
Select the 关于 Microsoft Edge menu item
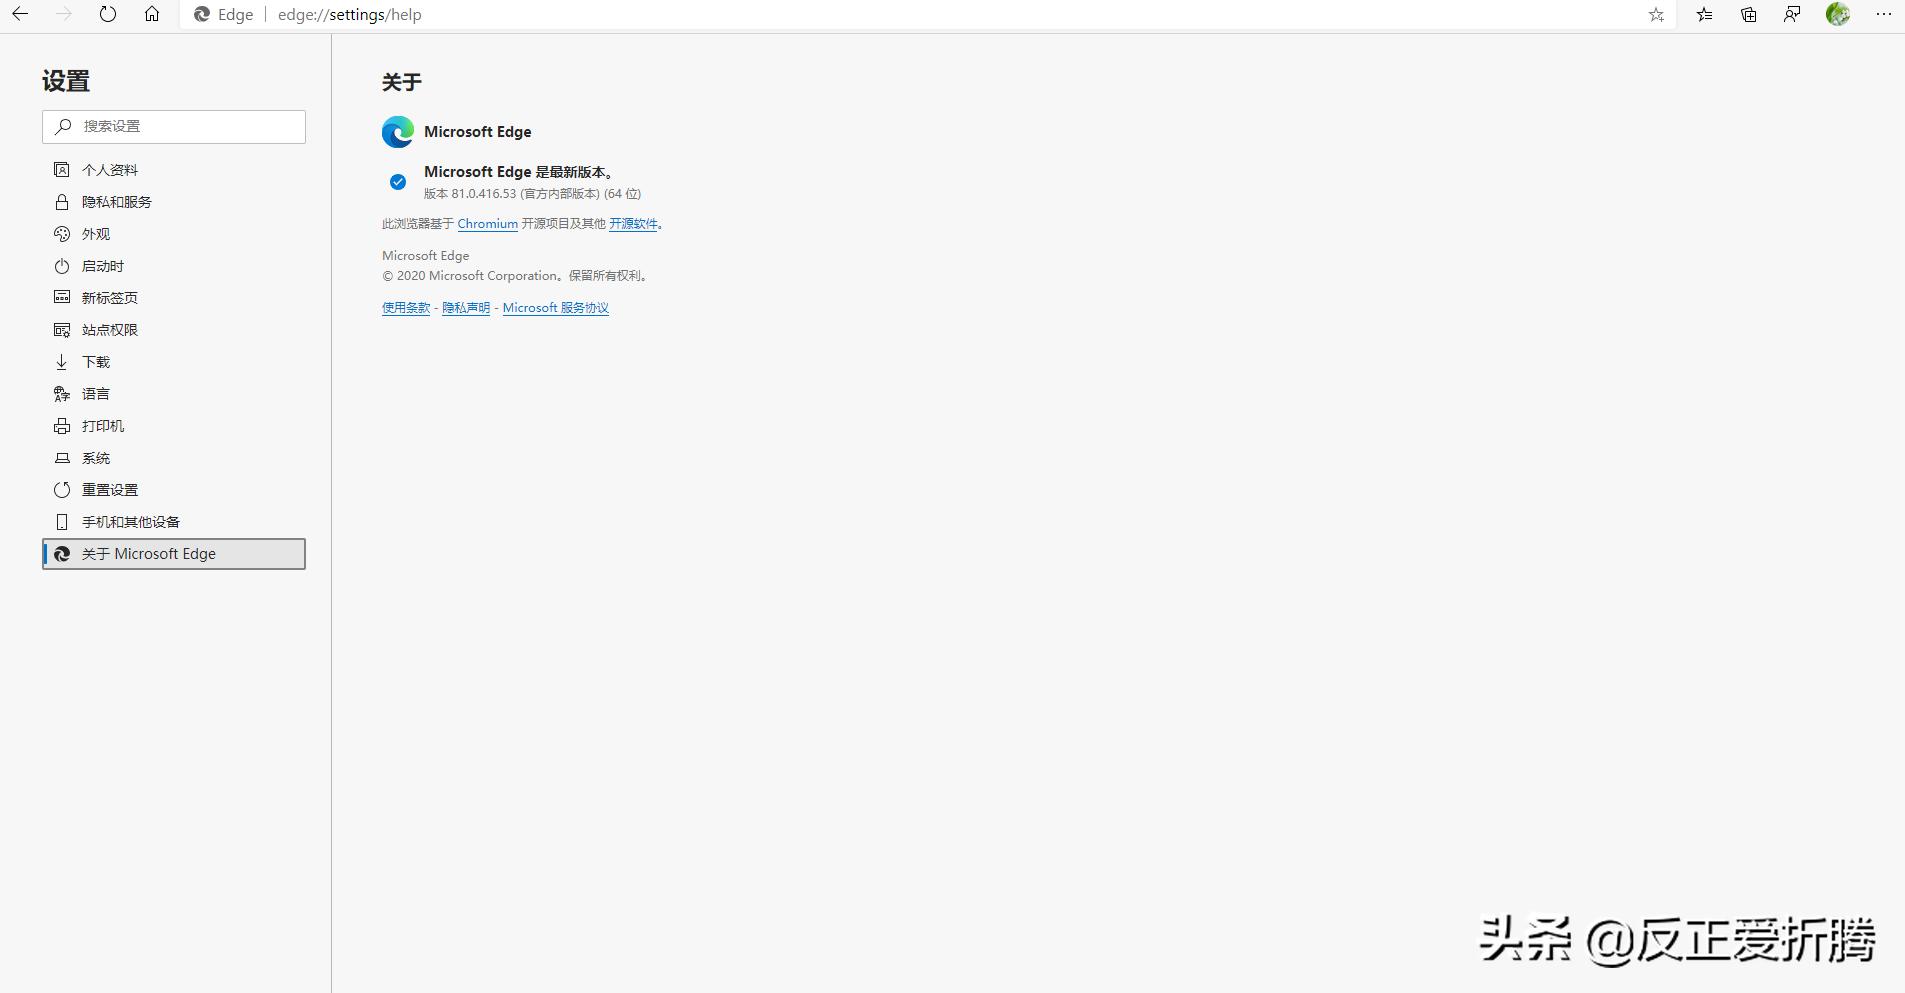tap(174, 554)
